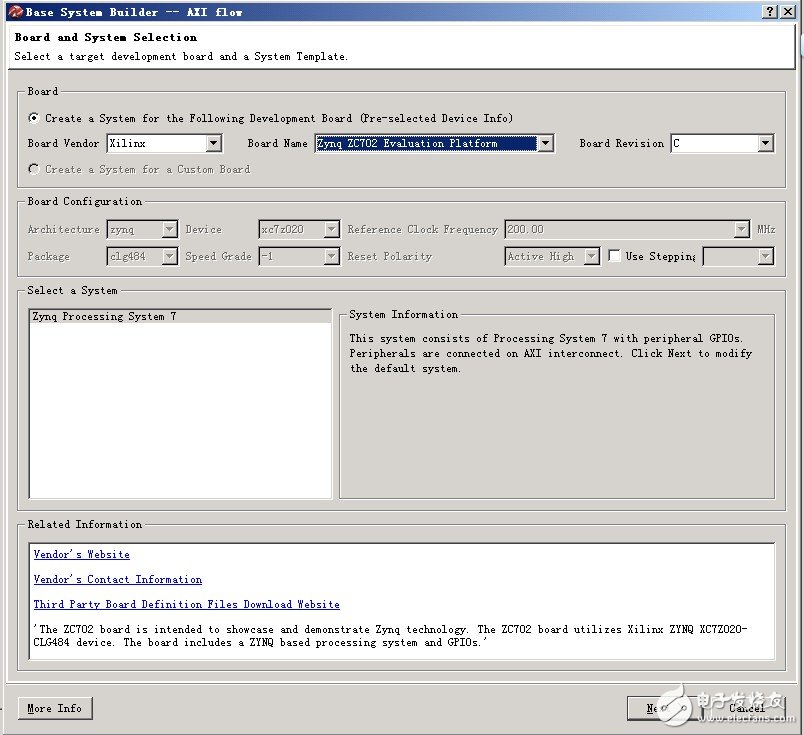This screenshot has height=735, width=804.
Task: Select Create a System for Custom Board
Action: [35, 170]
